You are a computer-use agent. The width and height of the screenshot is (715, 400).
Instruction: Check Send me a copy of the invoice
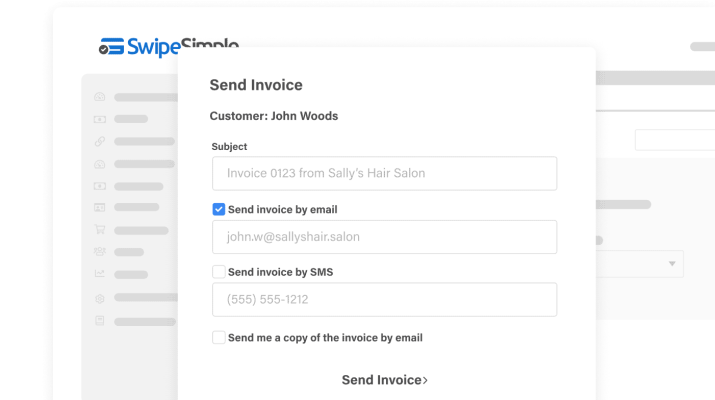[219, 338]
